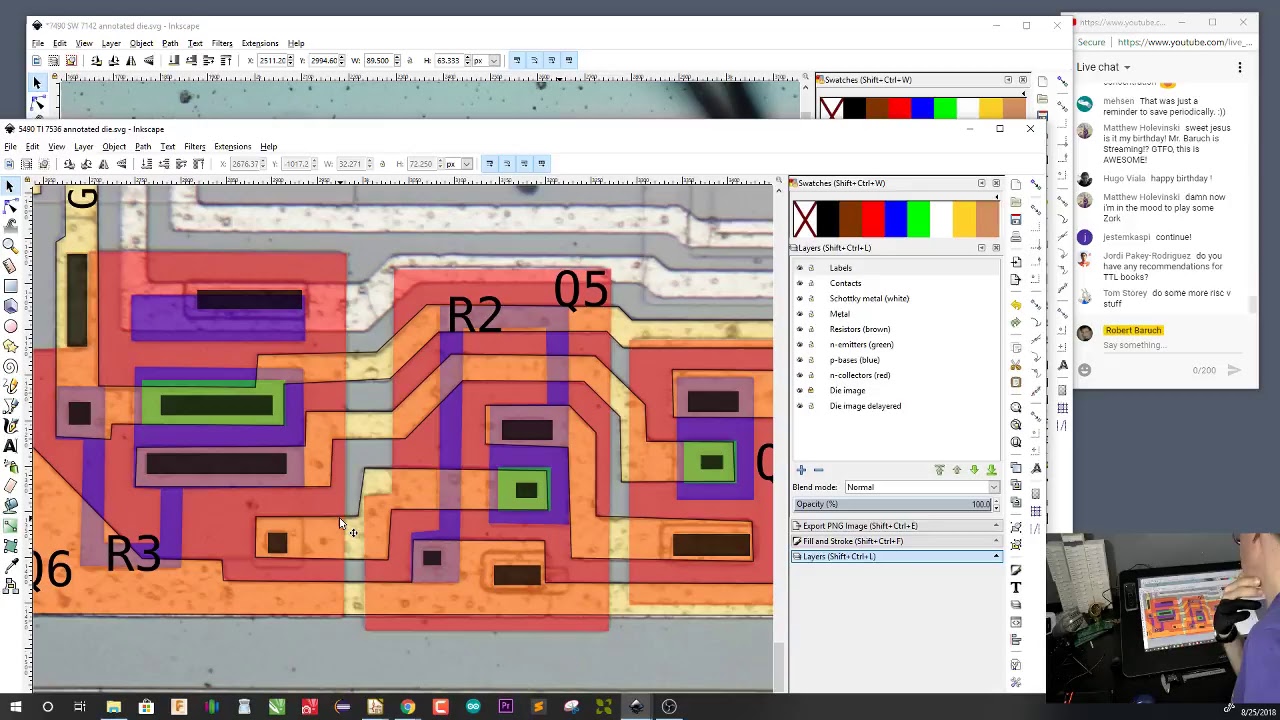Click the Add Layer plus icon
This screenshot has height=720, width=1280.
pos(801,470)
